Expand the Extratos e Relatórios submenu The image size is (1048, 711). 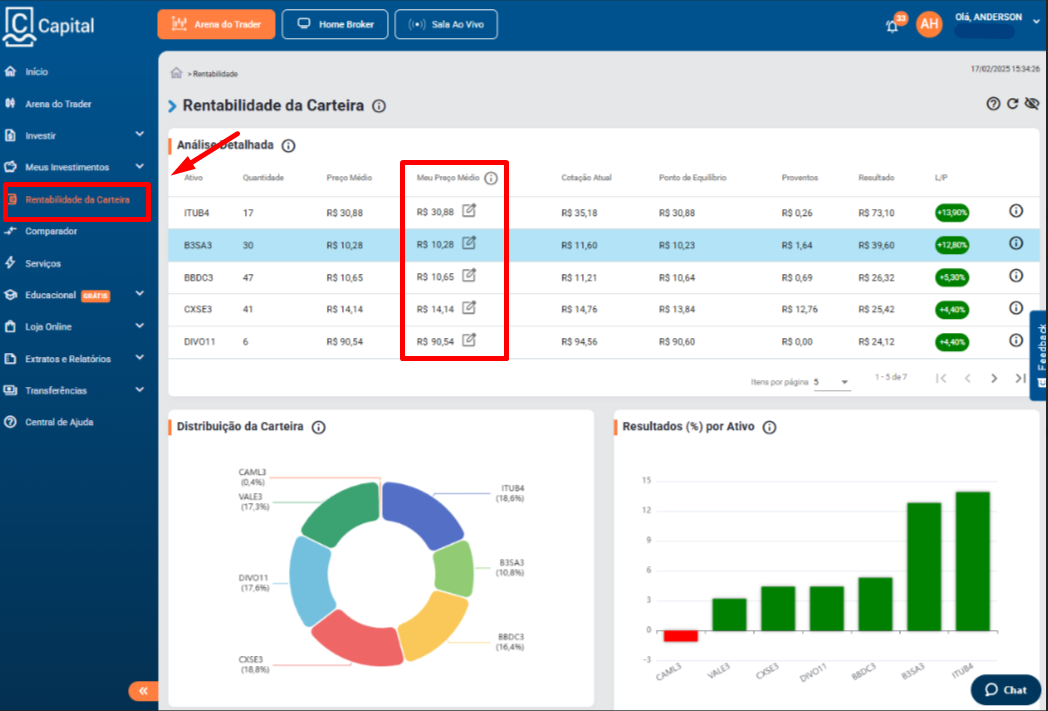point(140,358)
